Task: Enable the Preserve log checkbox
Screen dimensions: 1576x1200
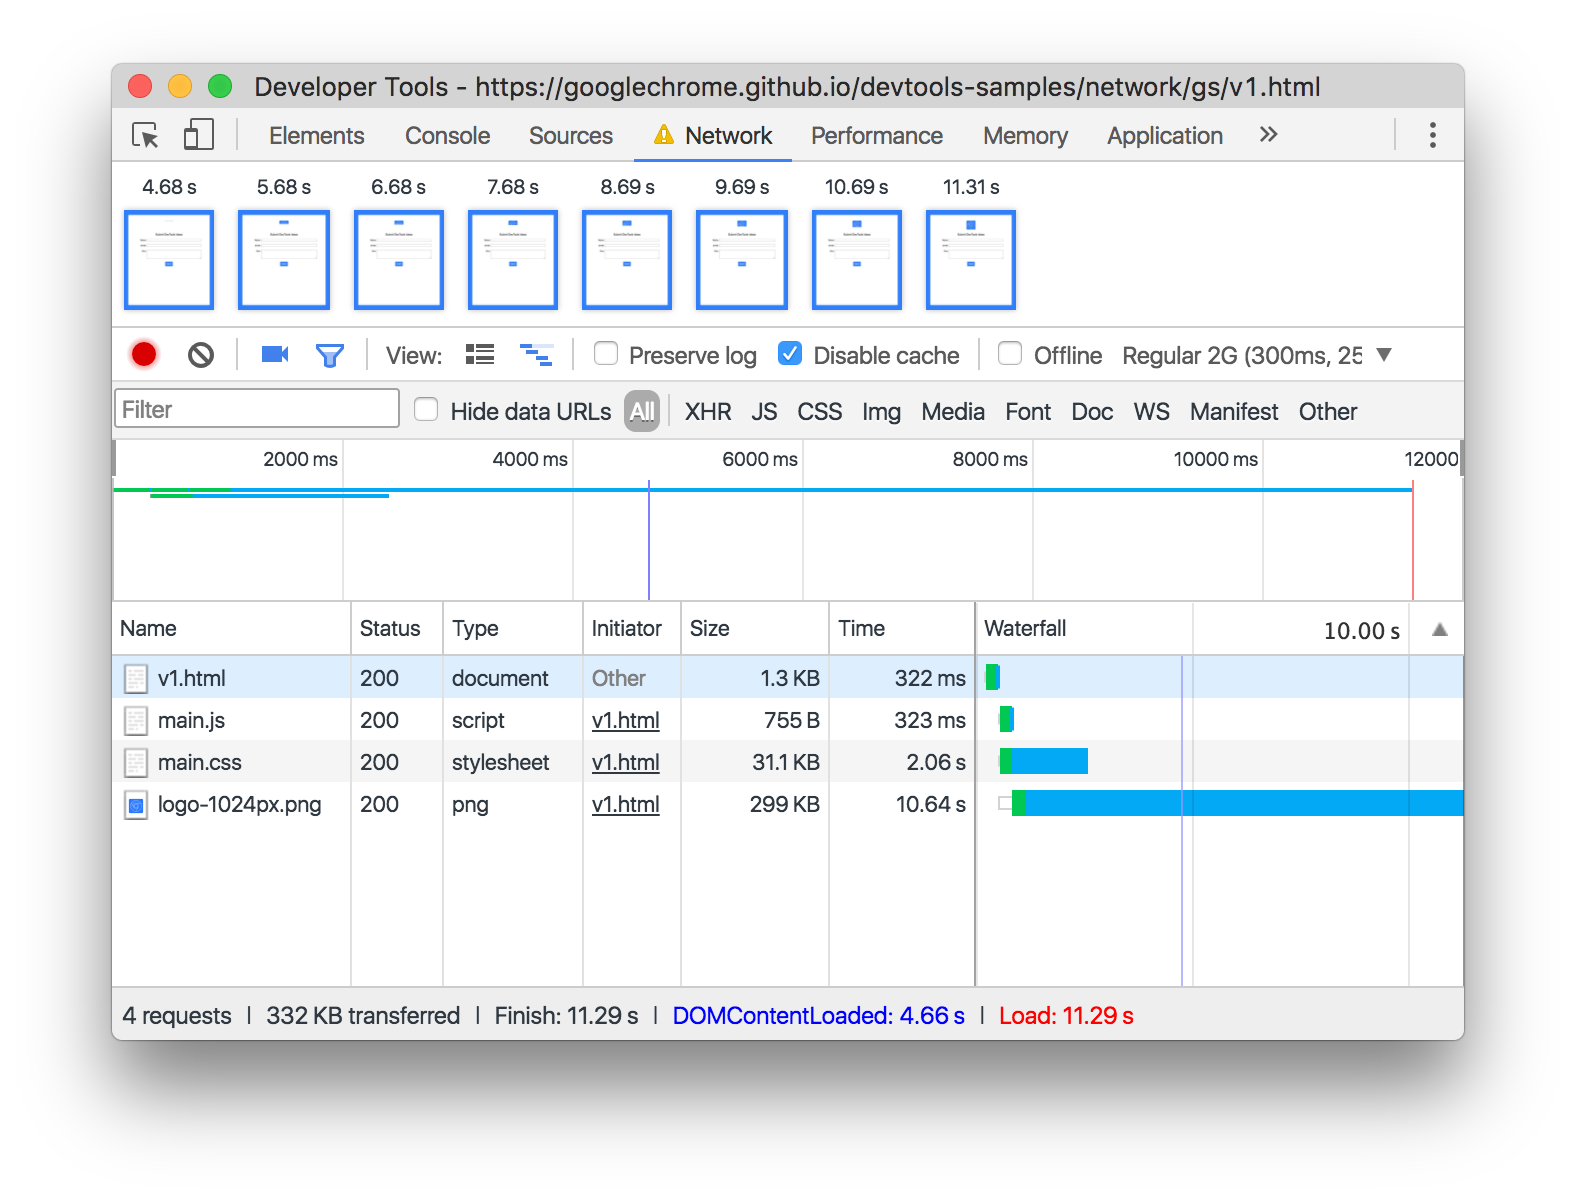Action: (606, 353)
